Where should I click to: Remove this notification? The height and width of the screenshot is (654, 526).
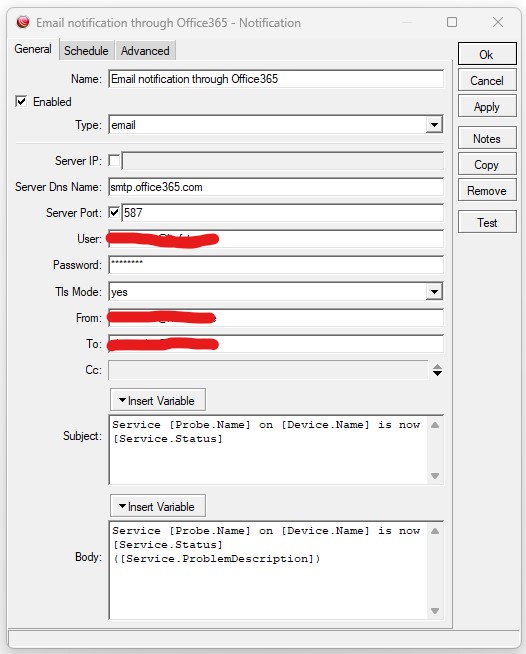pos(487,191)
